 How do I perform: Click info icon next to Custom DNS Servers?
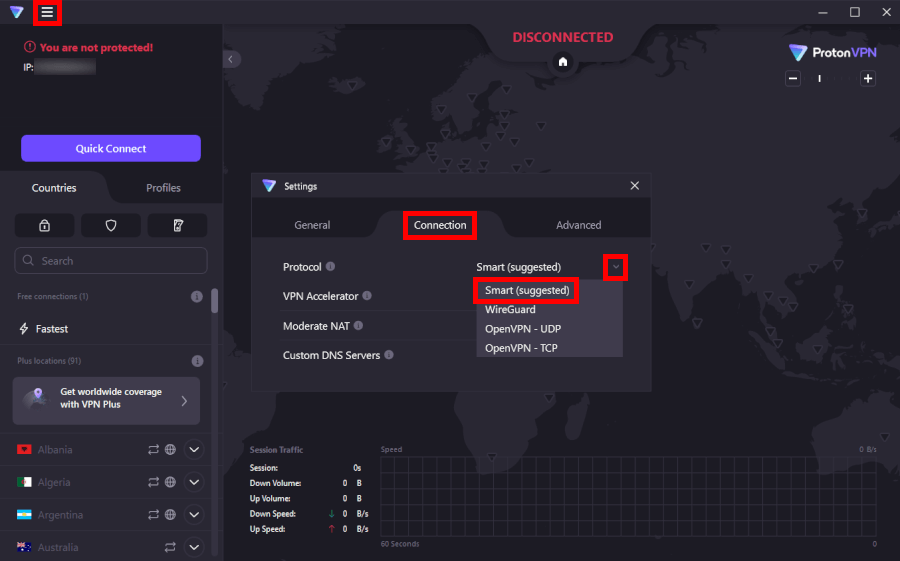pos(389,355)
